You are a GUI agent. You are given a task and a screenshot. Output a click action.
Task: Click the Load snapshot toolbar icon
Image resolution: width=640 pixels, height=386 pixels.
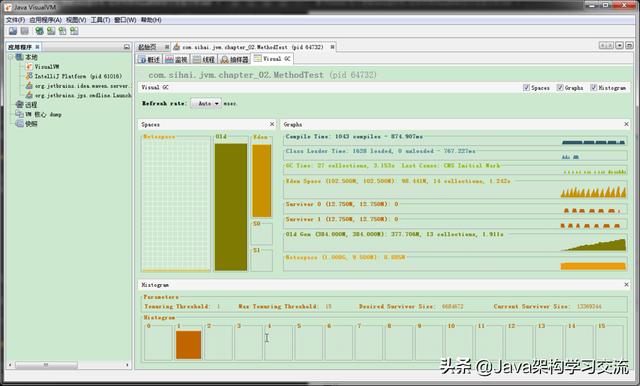pos(13,31)
